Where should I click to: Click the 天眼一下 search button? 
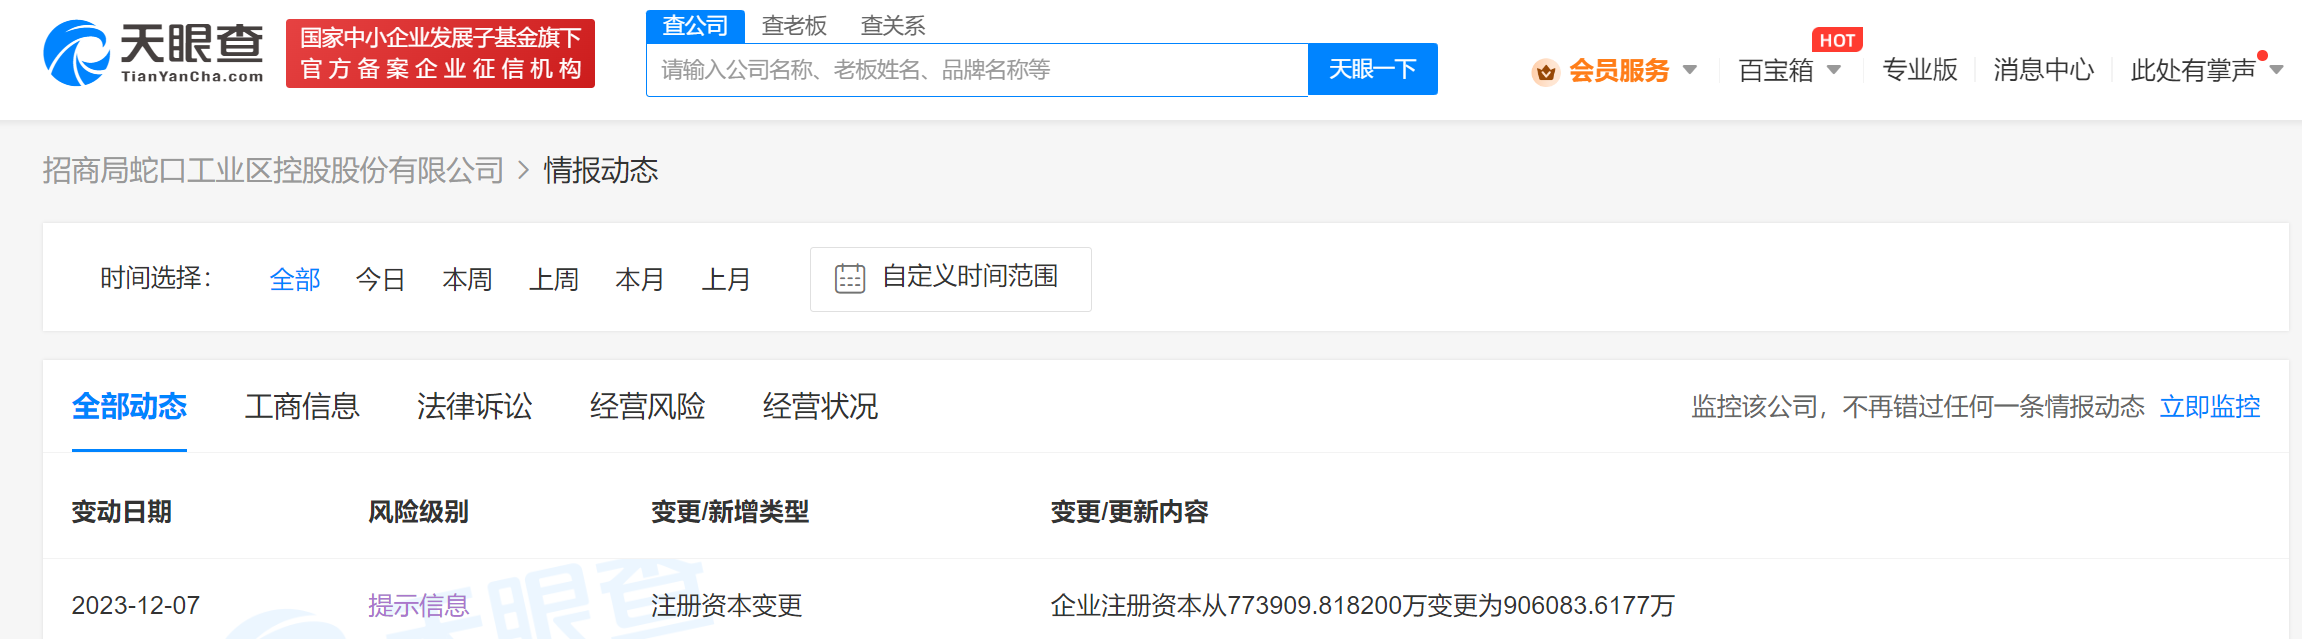[1373, 69]
